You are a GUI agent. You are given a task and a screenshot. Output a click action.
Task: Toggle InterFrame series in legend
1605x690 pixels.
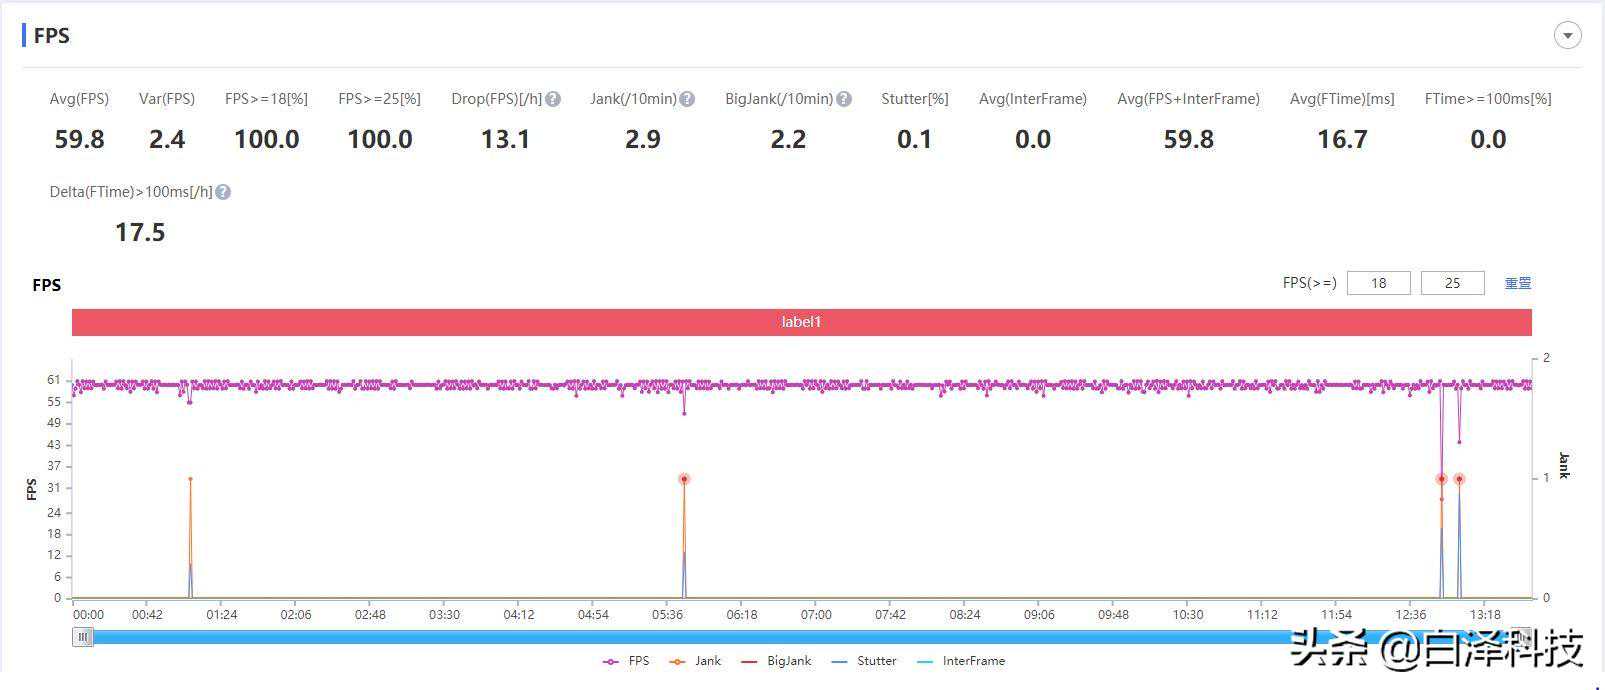click(x=961, y=661)
